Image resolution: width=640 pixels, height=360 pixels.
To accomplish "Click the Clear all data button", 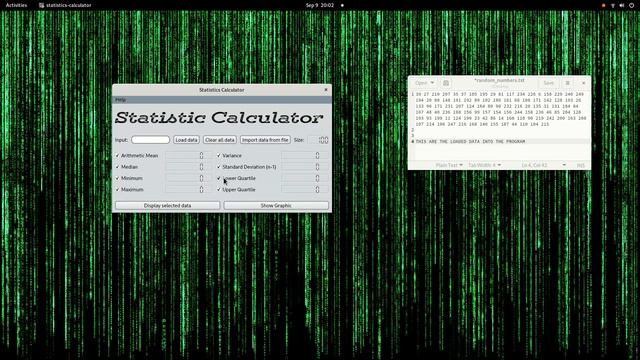I will pos(220,140).
